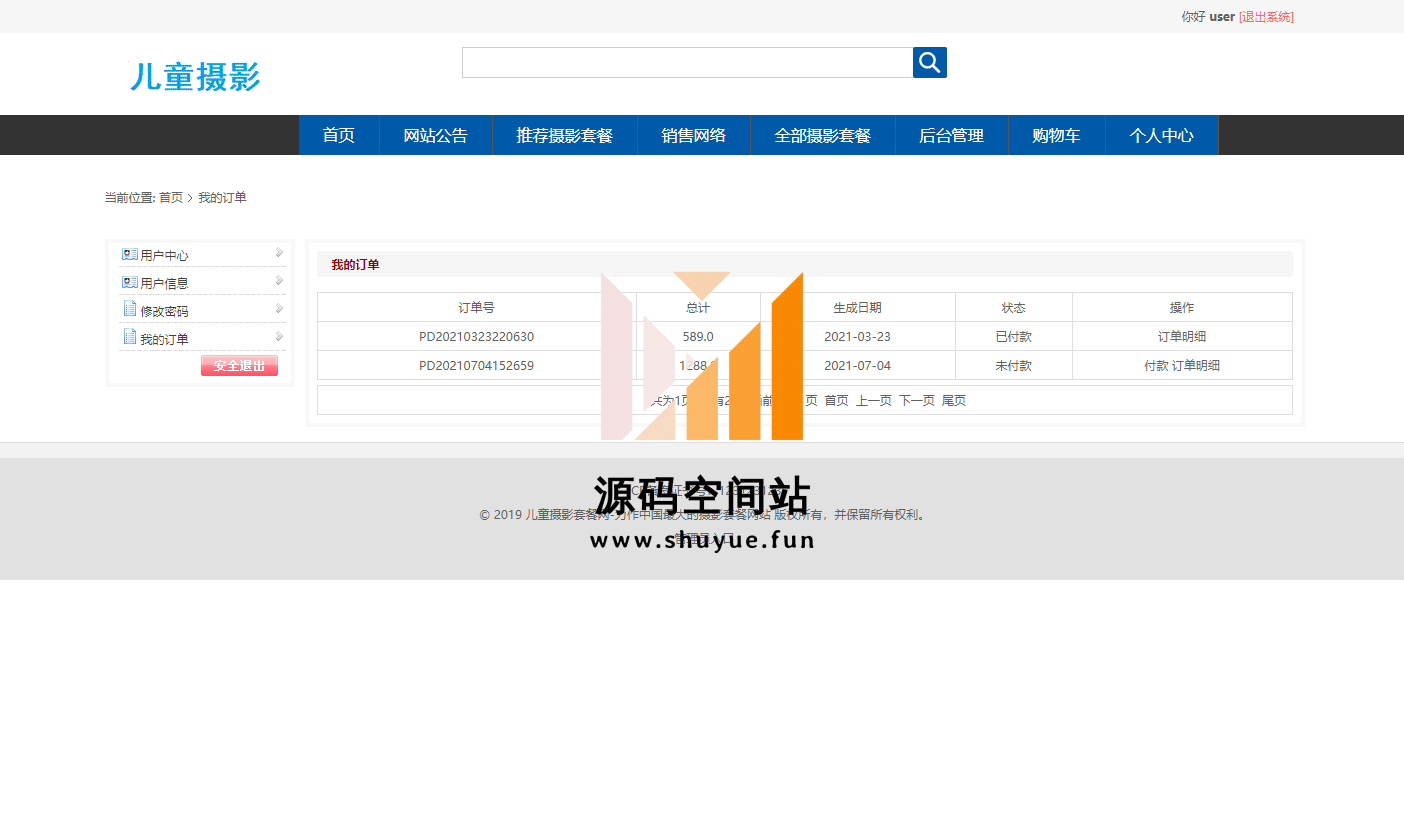Screen dimensions: 1404x827
Task: Click arrow beside 修改密码 sidebar item
Action: click(280, 309)
